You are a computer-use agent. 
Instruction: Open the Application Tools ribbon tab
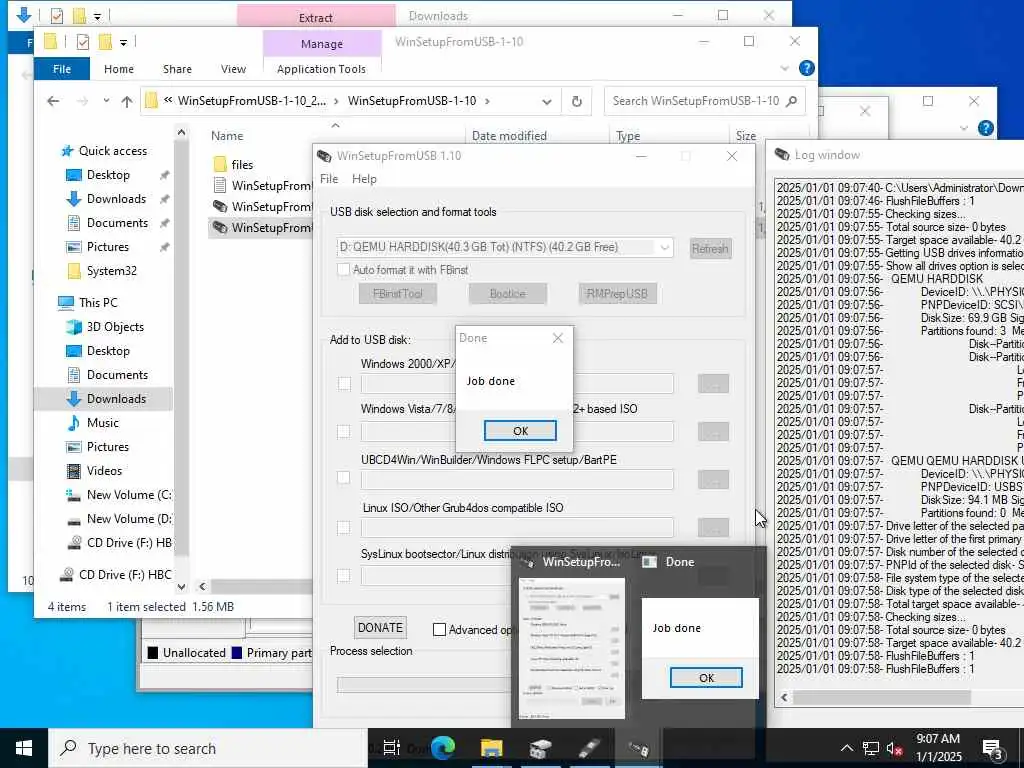point(321,69)
